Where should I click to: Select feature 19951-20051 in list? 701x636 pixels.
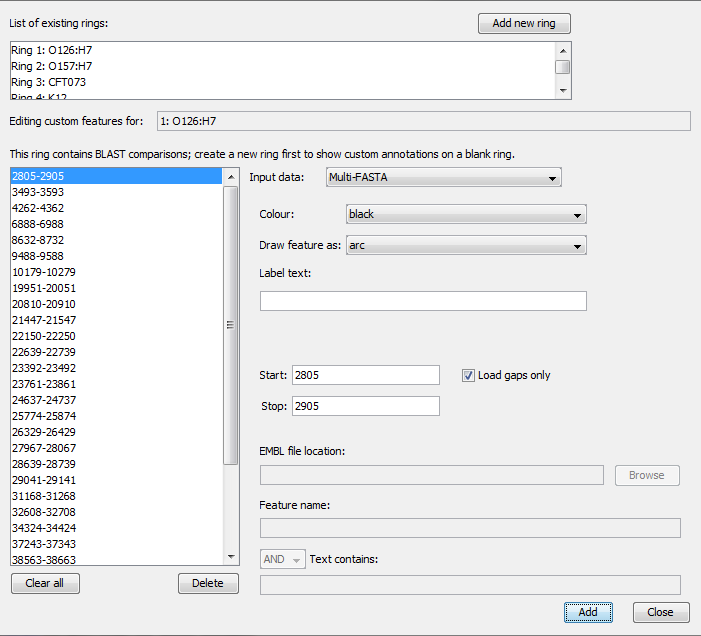point(116,288)
